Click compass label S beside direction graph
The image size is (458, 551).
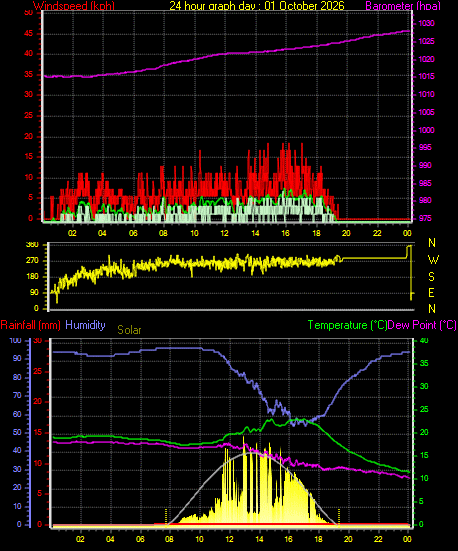click(x=432, y=277)
